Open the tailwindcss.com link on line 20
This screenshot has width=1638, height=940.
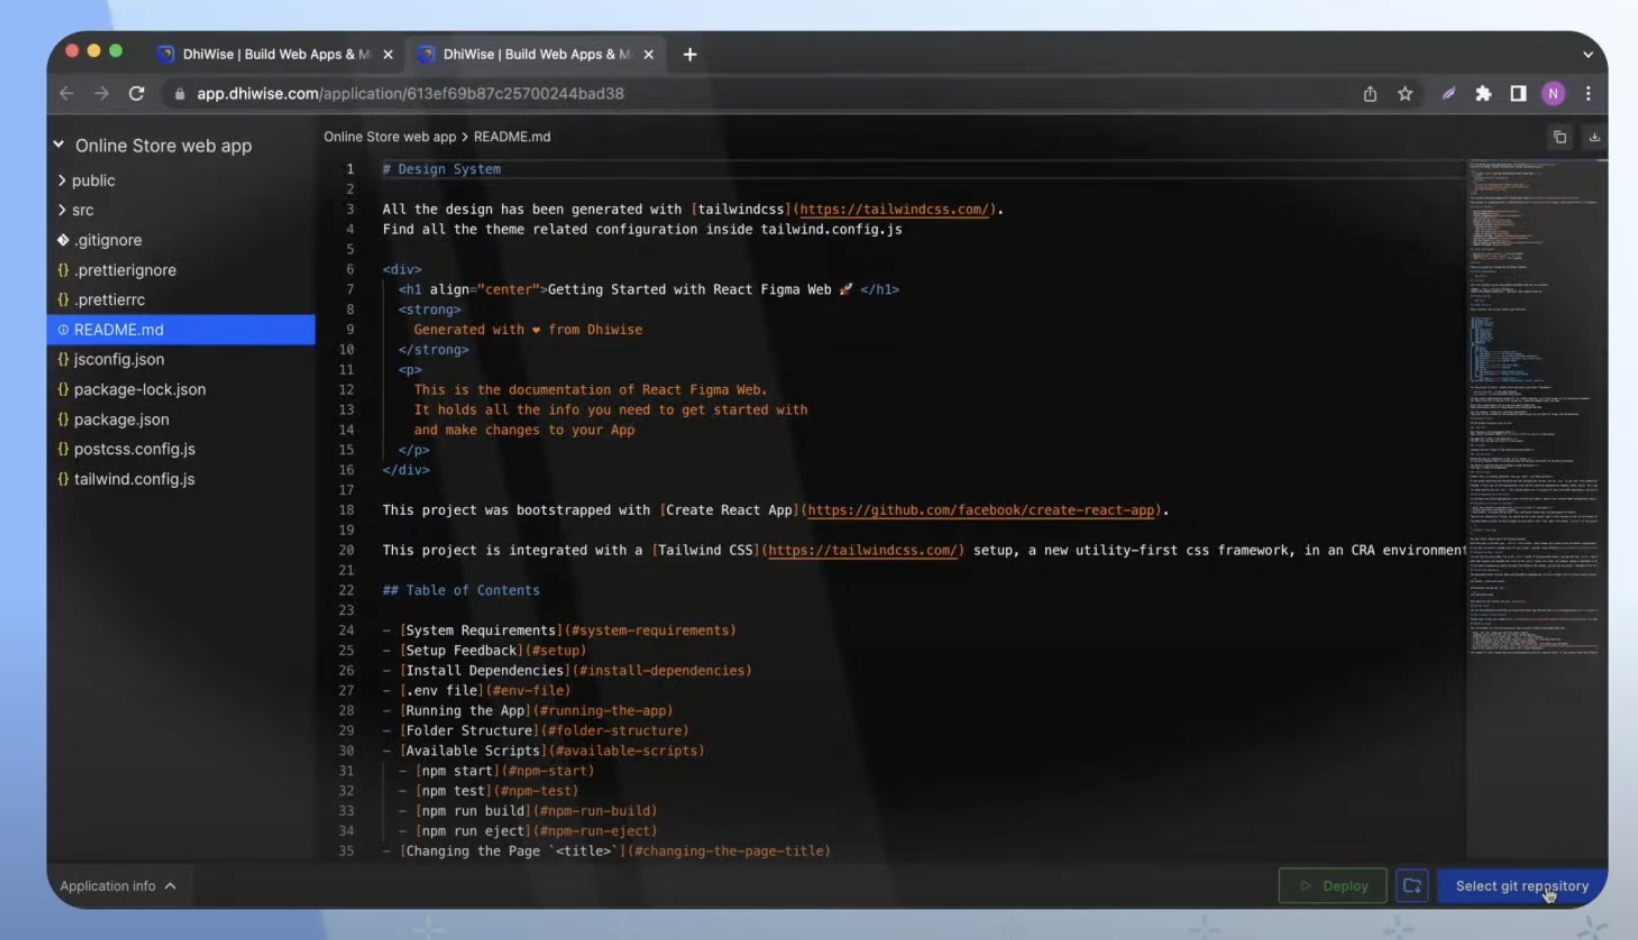[x=863, y=550]
